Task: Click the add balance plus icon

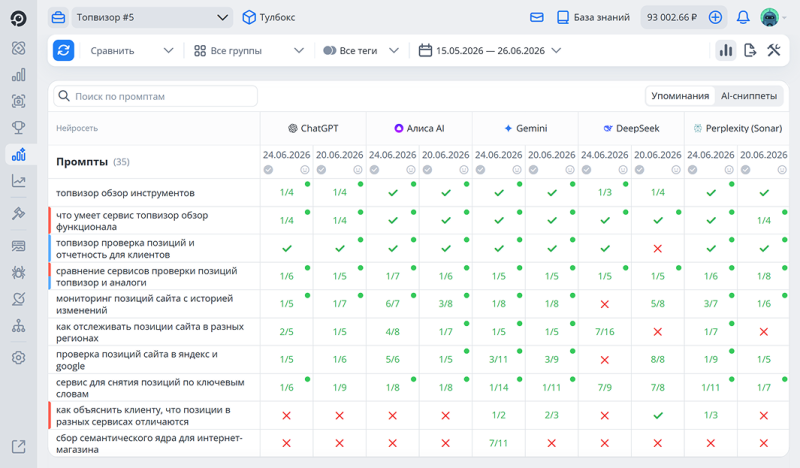Action: [715, 17]
